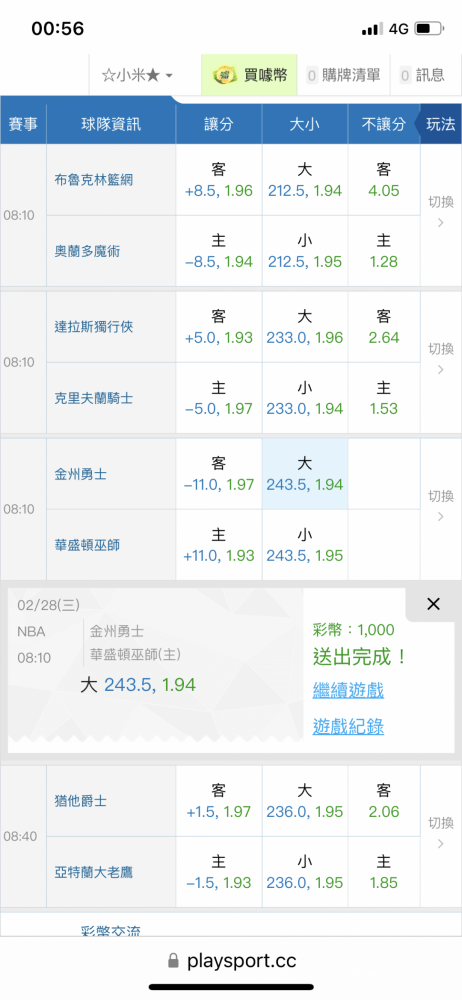This screenshot has width=462, height=1000.
Task: Select 大 243.5 for Warriors vs Wizards
Action: click(x=305, y=474)
